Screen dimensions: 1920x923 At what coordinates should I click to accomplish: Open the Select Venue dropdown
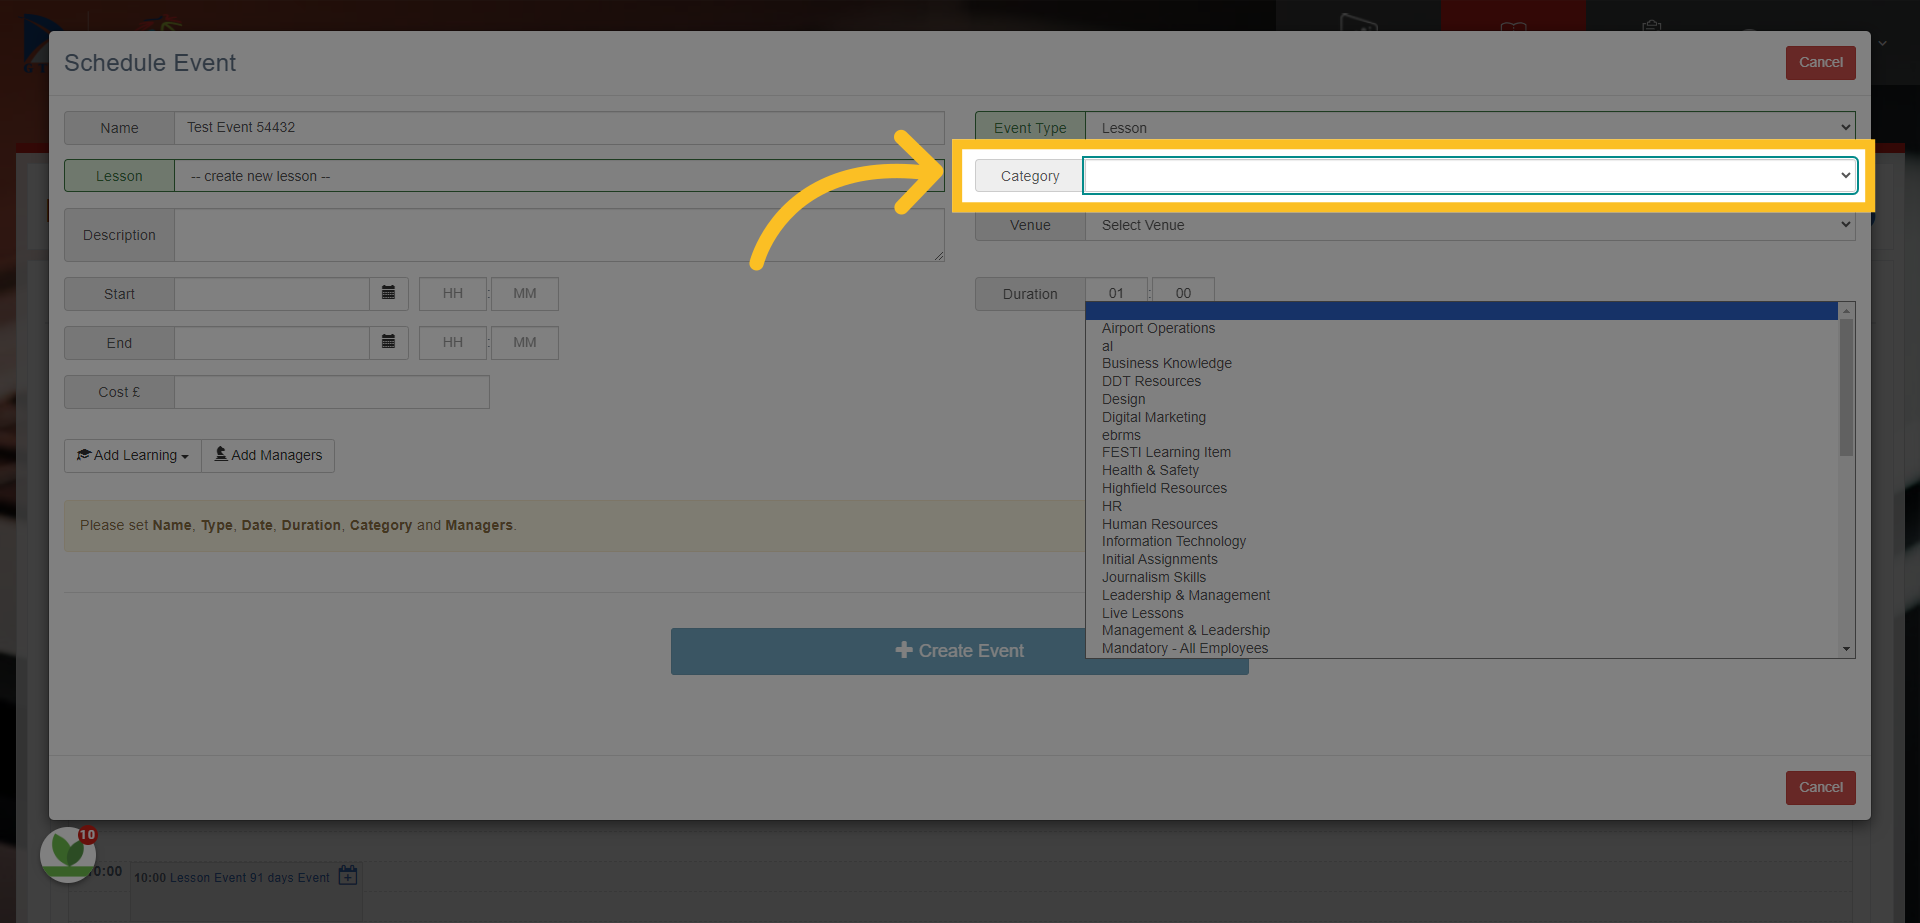click(x=1470, y=225)
